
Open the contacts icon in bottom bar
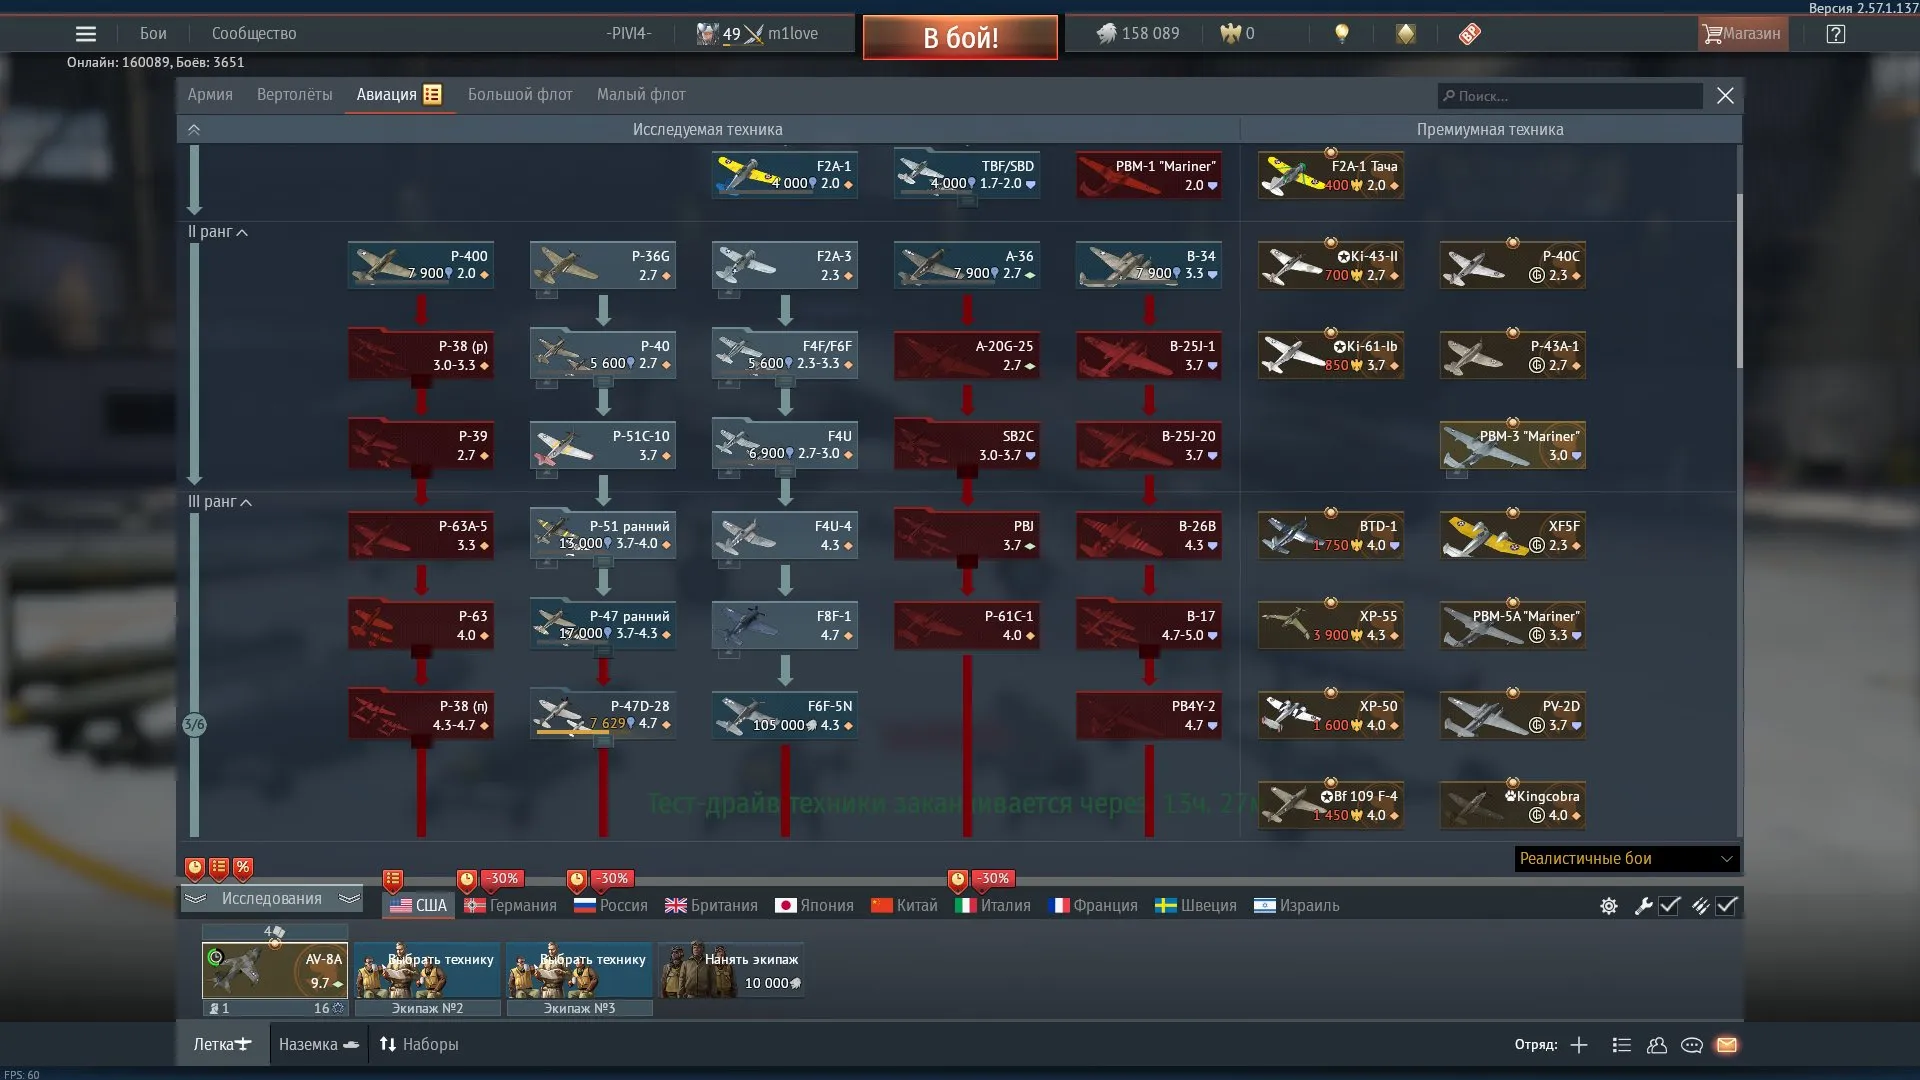1657,1045
